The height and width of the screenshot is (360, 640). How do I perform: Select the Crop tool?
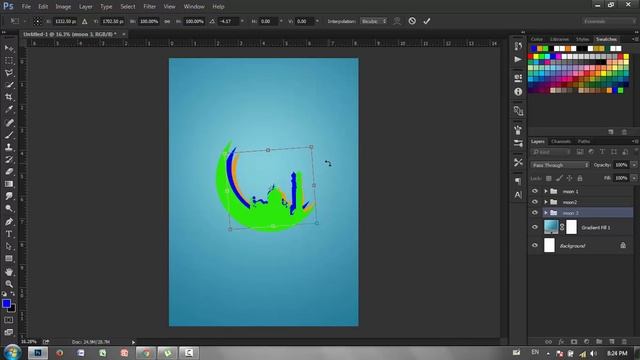tap(9, 97)
